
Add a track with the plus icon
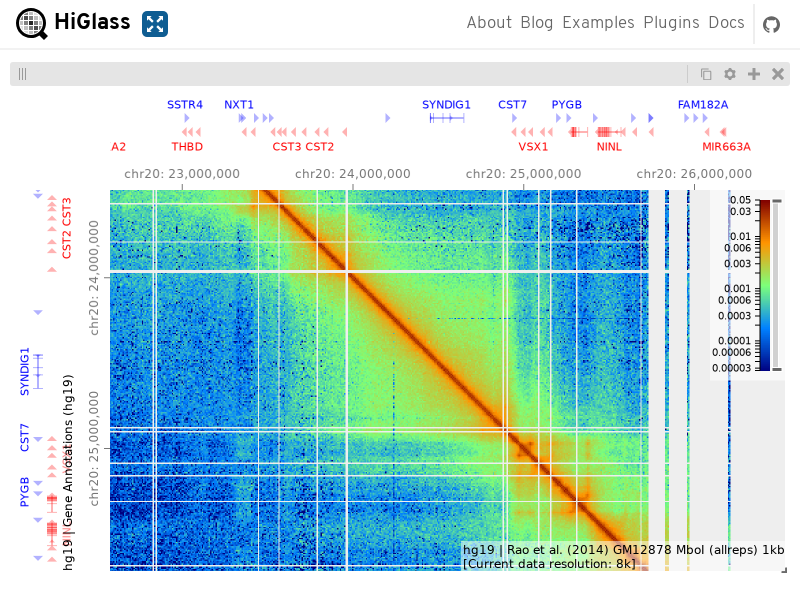tap(754, 74)
